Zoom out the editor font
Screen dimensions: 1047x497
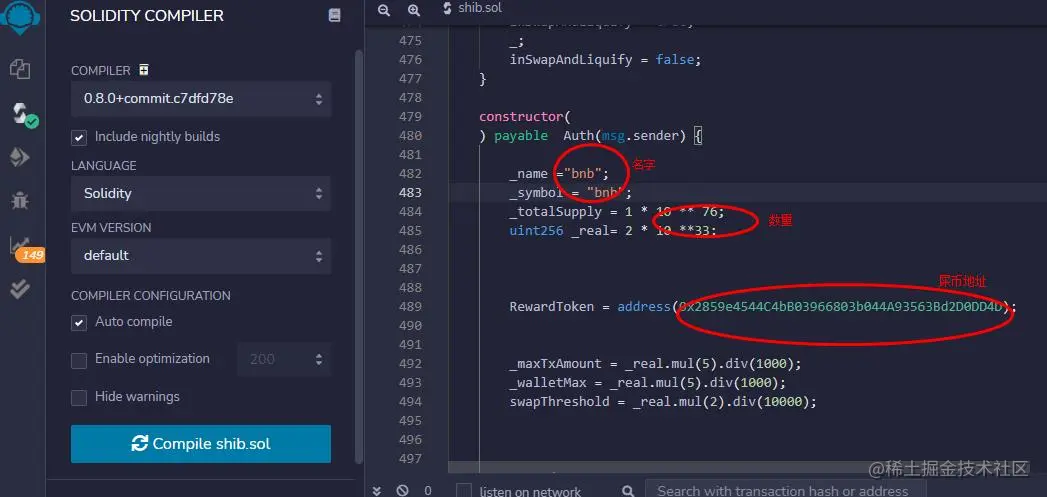pyautogui.click(x=384, y=10)
